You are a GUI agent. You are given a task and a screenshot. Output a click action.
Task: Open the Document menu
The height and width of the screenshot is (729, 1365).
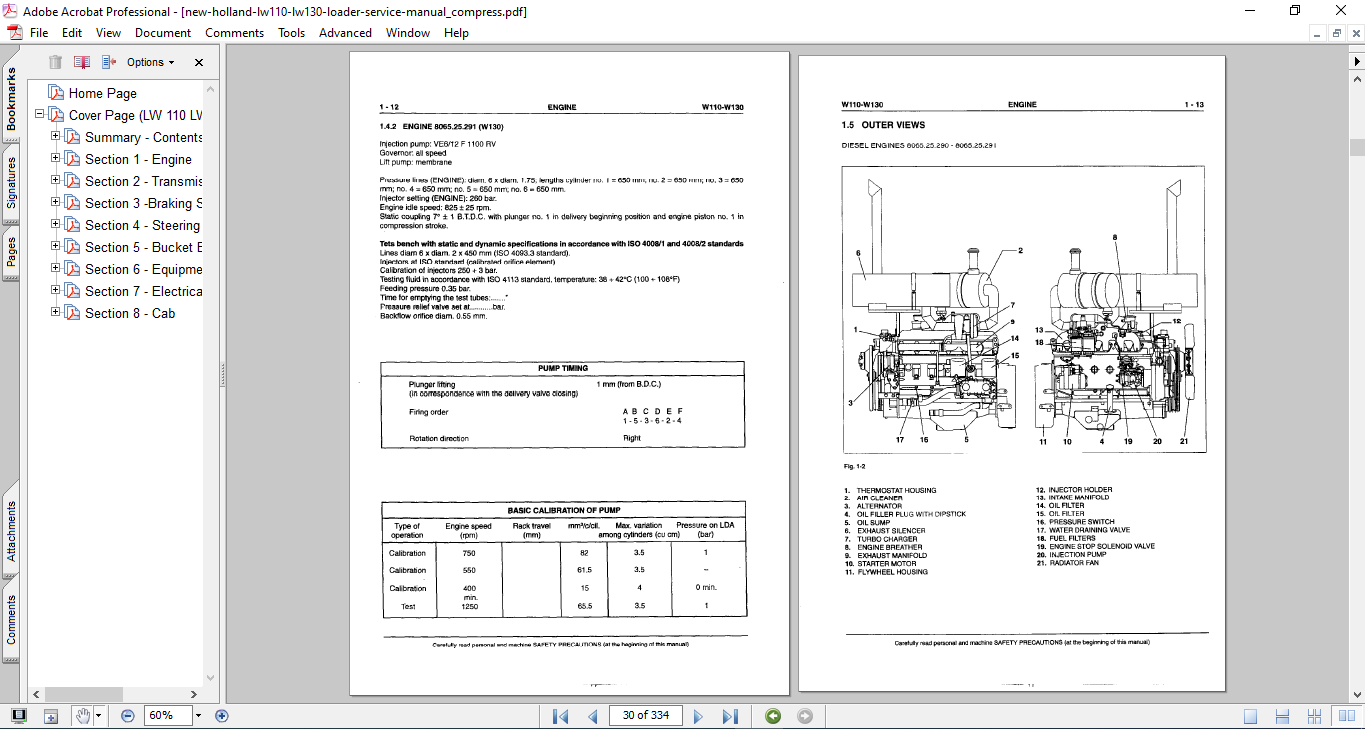point(163,33)
